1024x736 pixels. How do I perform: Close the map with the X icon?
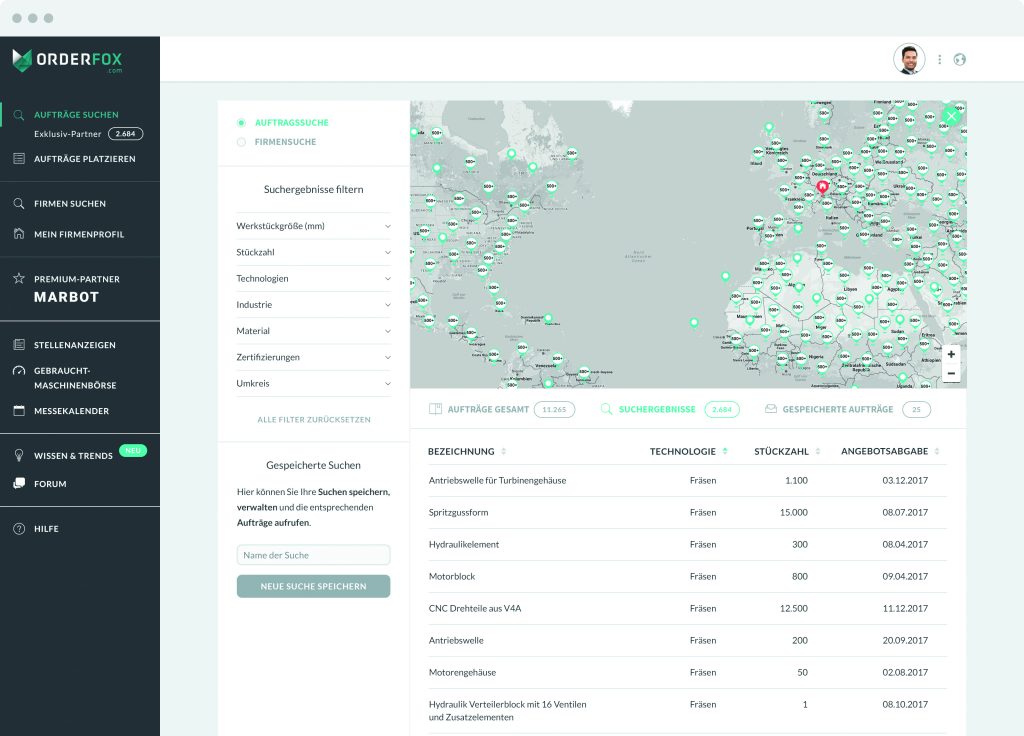click(951, 116)
